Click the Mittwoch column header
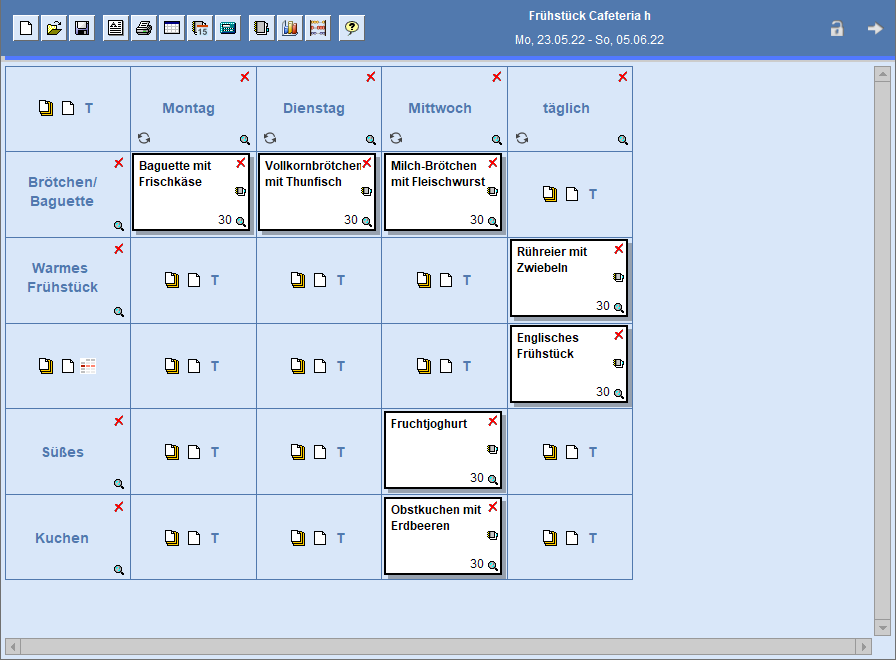This screenshot has height=660, width=896. (438, 108)
